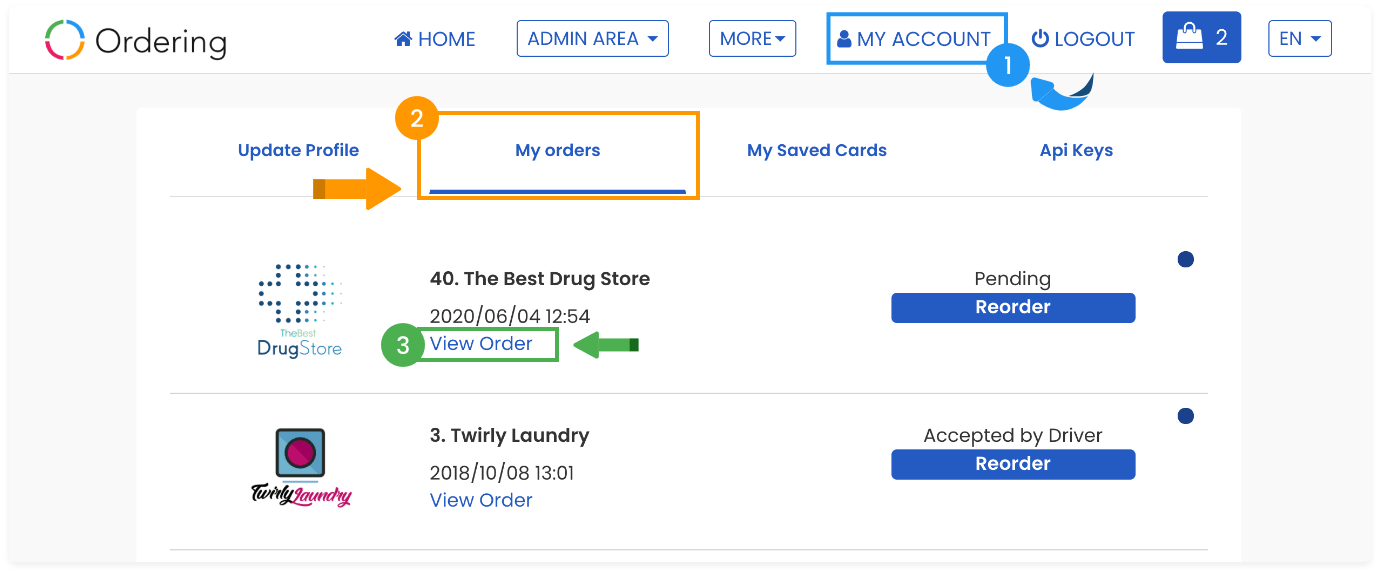Click the LOGOUT power icon
The image size is (1380, 574).
click(1041, 38)
